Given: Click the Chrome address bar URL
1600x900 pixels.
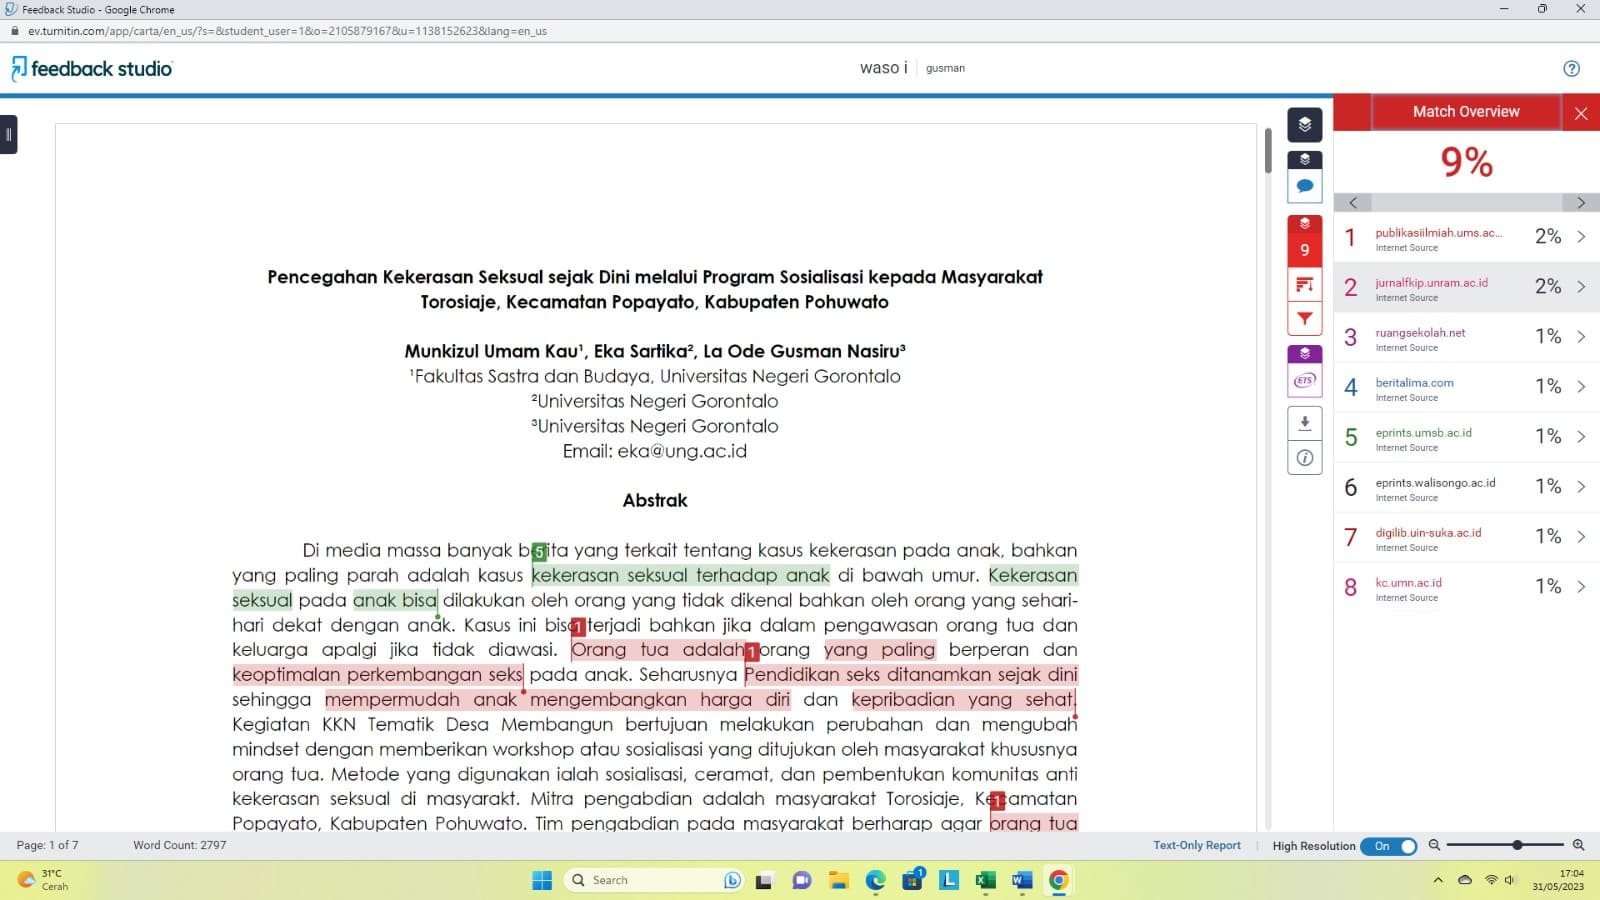Looking at the screenshot, I should click(287, 31).
